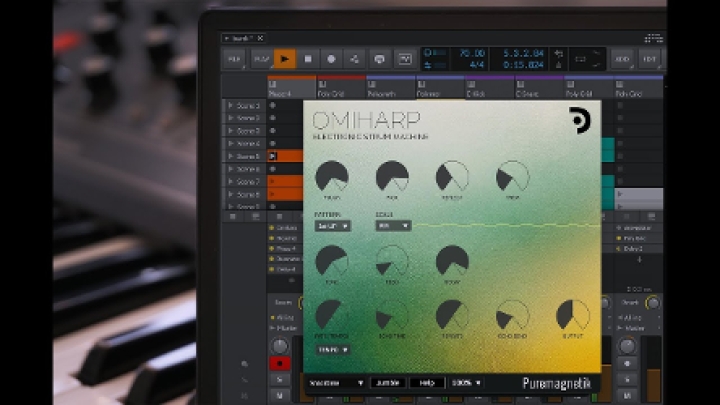Click the circular logo icon in Omiharp's corner
Viewport: 720px width, 405px height.
(x=580, y=120)
